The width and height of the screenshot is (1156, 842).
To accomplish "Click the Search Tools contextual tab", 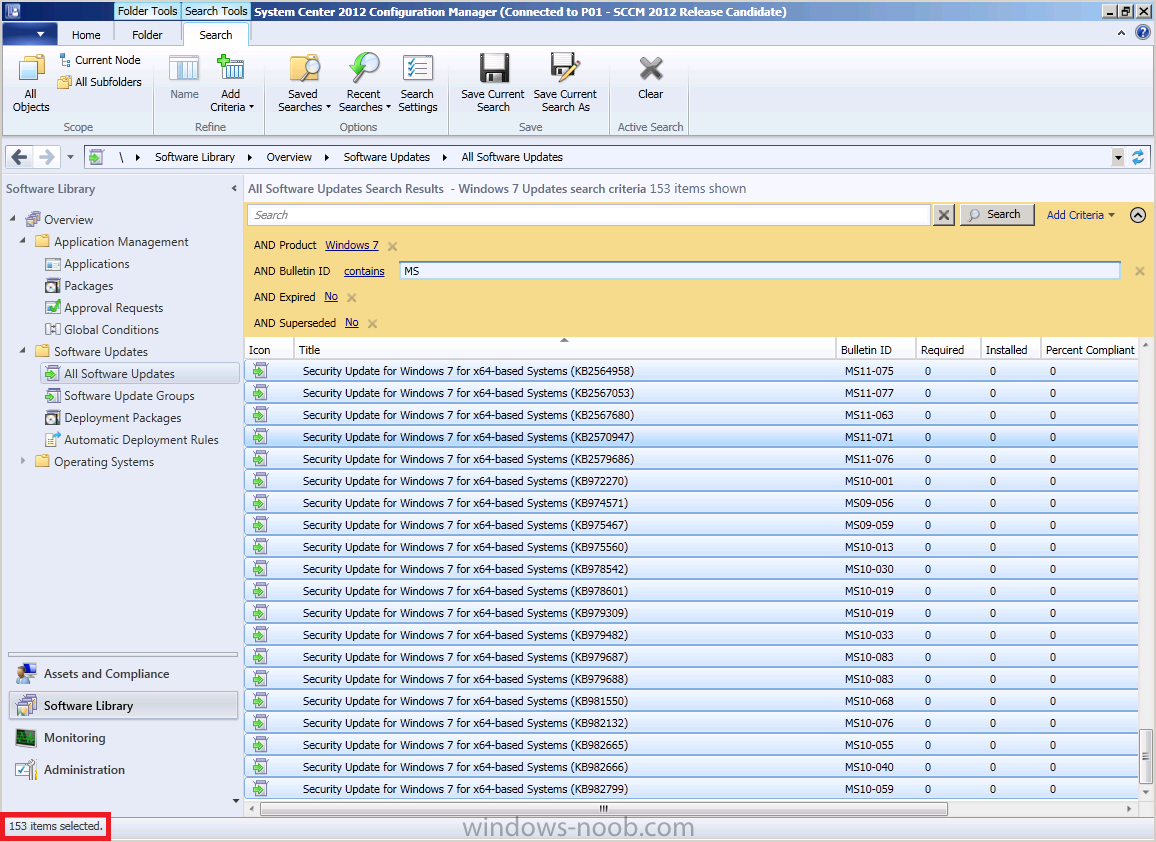I will tap(216, 11).
